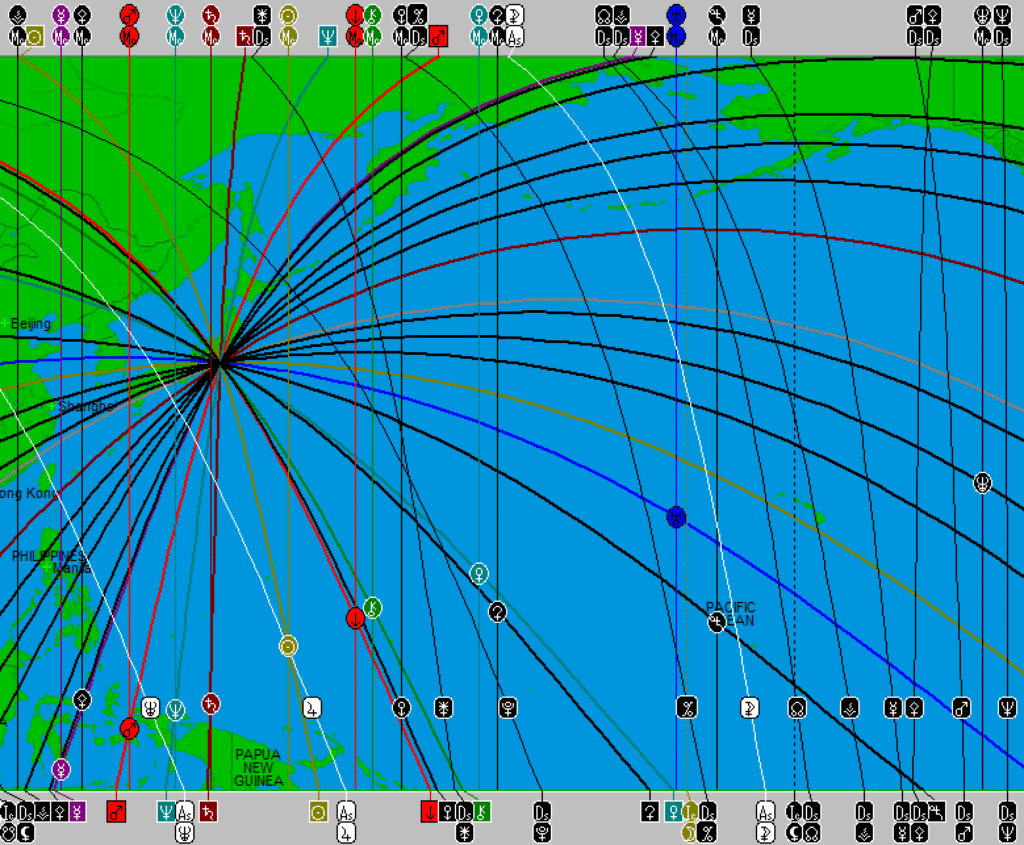This screenshot has width=1024, height=845.
Task: Click the Pacific Ocean label
Action: click(731, 614)
